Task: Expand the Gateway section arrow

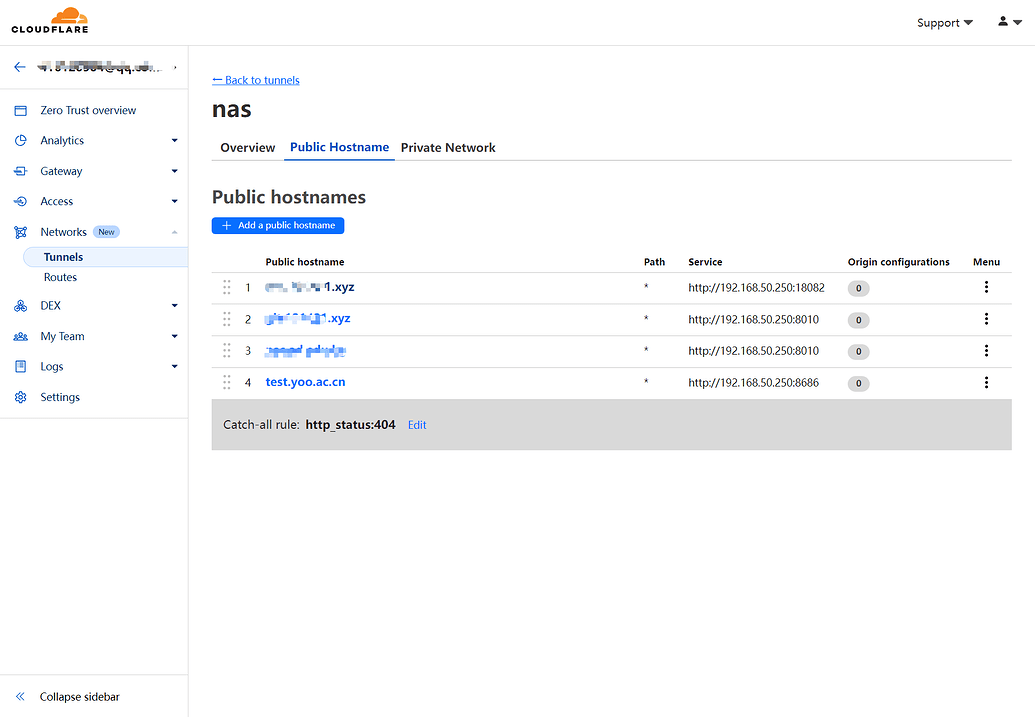Action: 174,171
